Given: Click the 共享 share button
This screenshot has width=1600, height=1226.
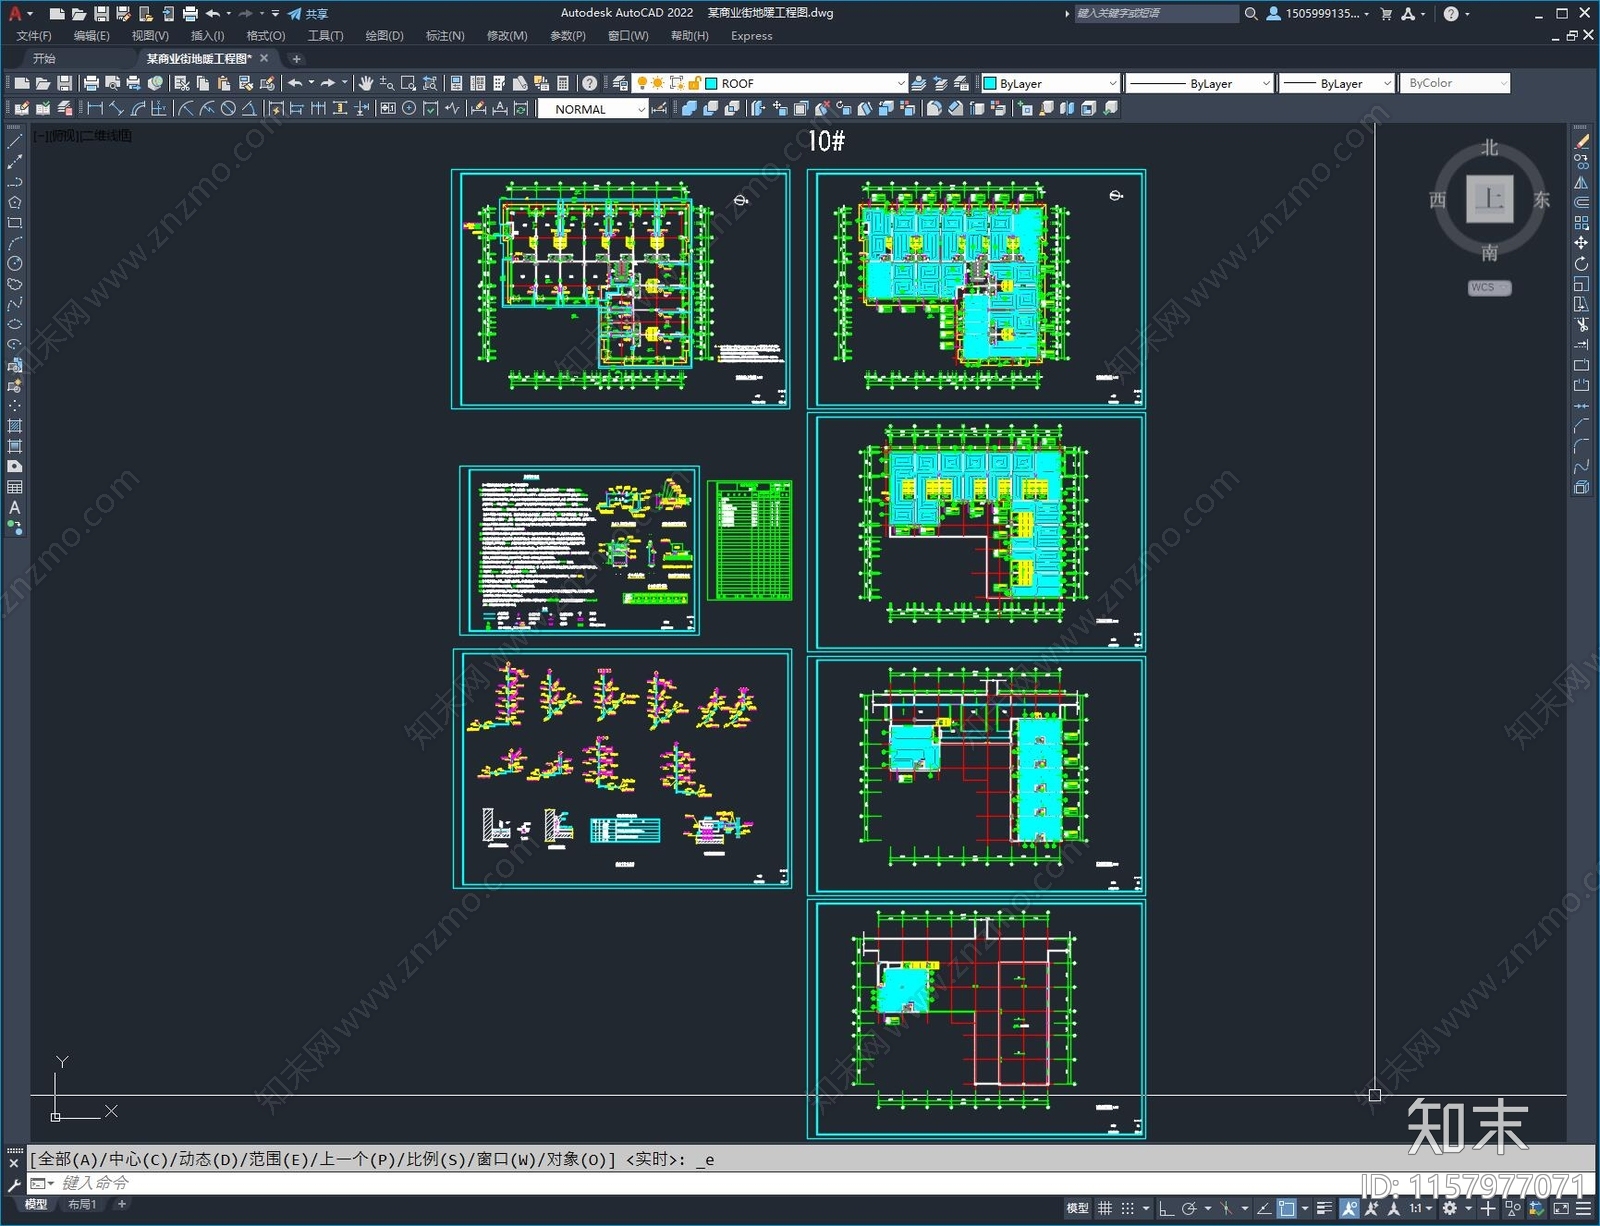Looking at the screenshot, I should (308, 14).
